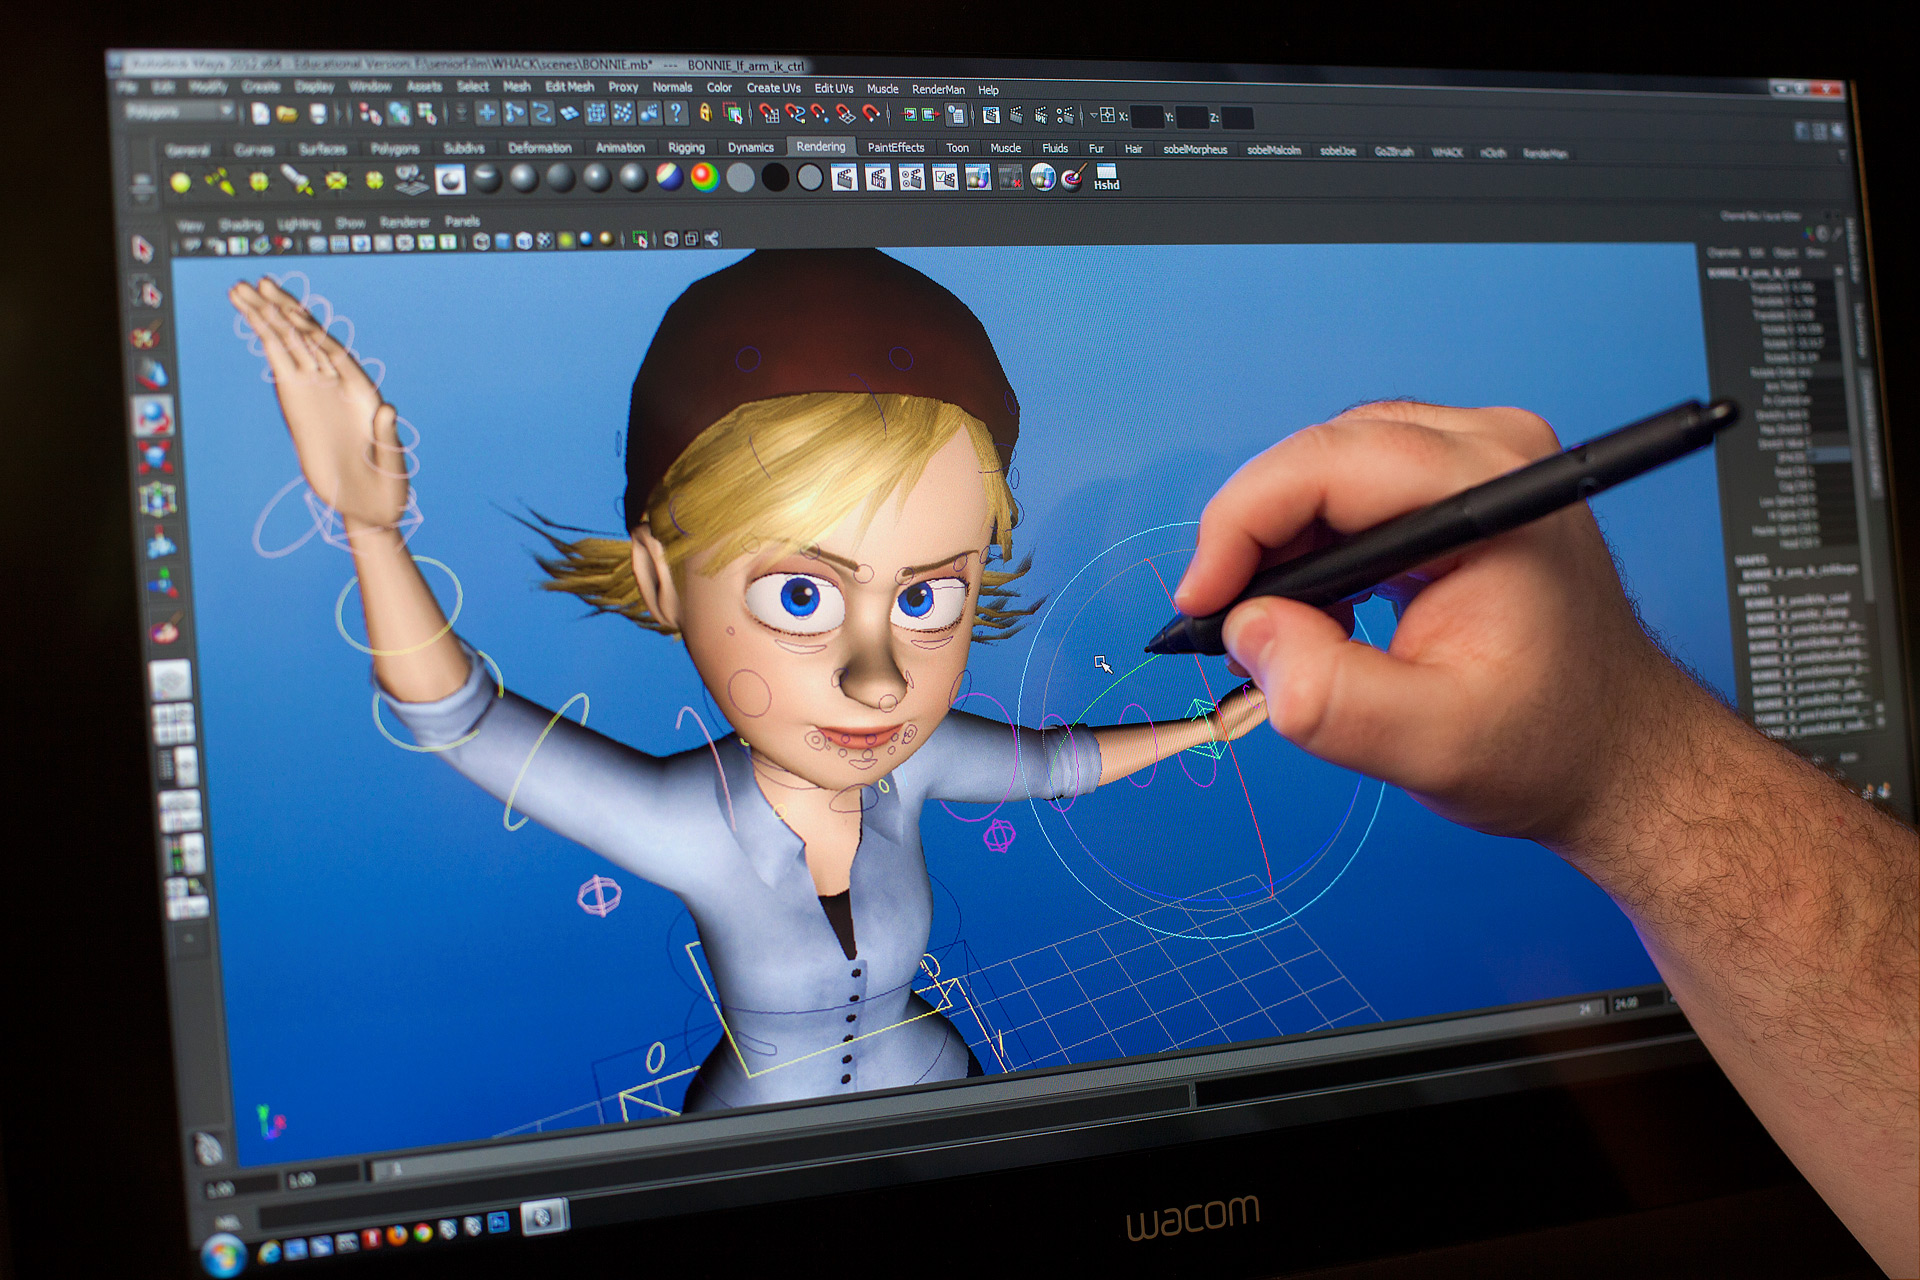
Task: Toggle Snap to Grids magnet icon
Action: [769, 114]
